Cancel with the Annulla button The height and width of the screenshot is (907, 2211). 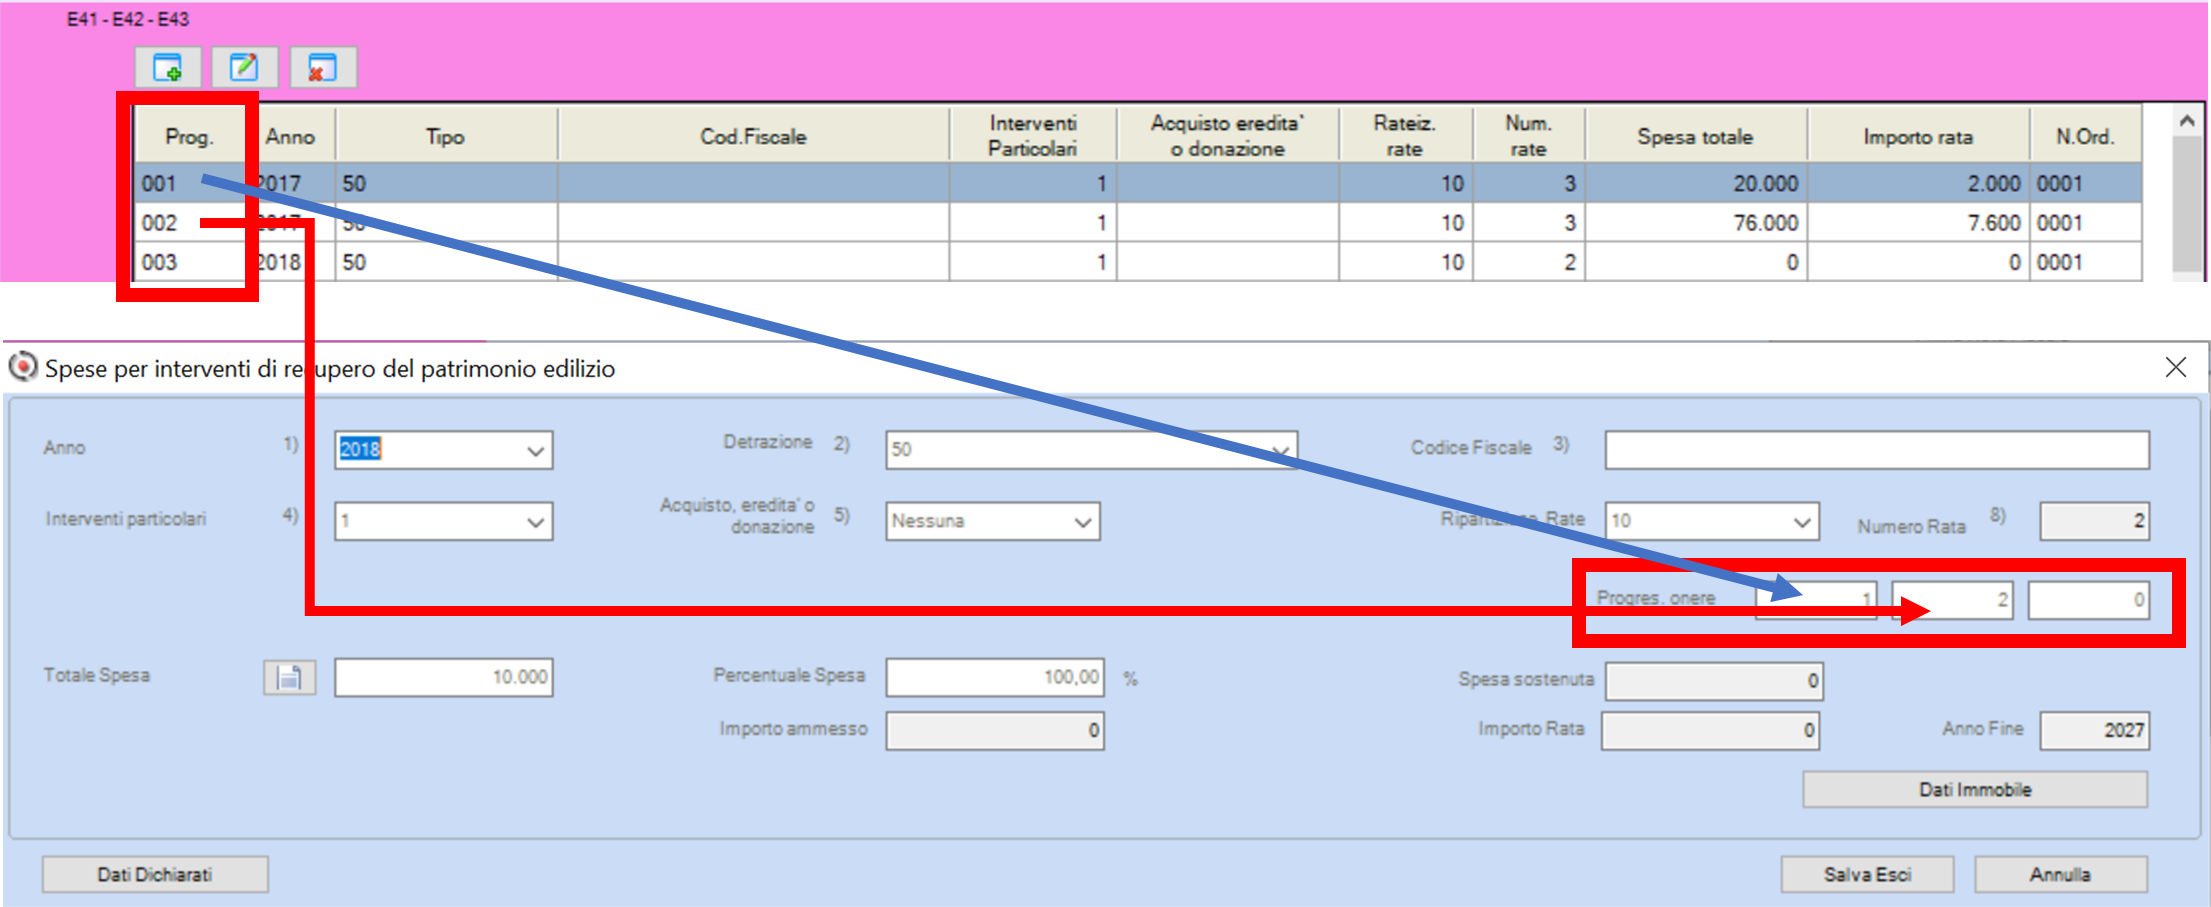coord(2060,874)
